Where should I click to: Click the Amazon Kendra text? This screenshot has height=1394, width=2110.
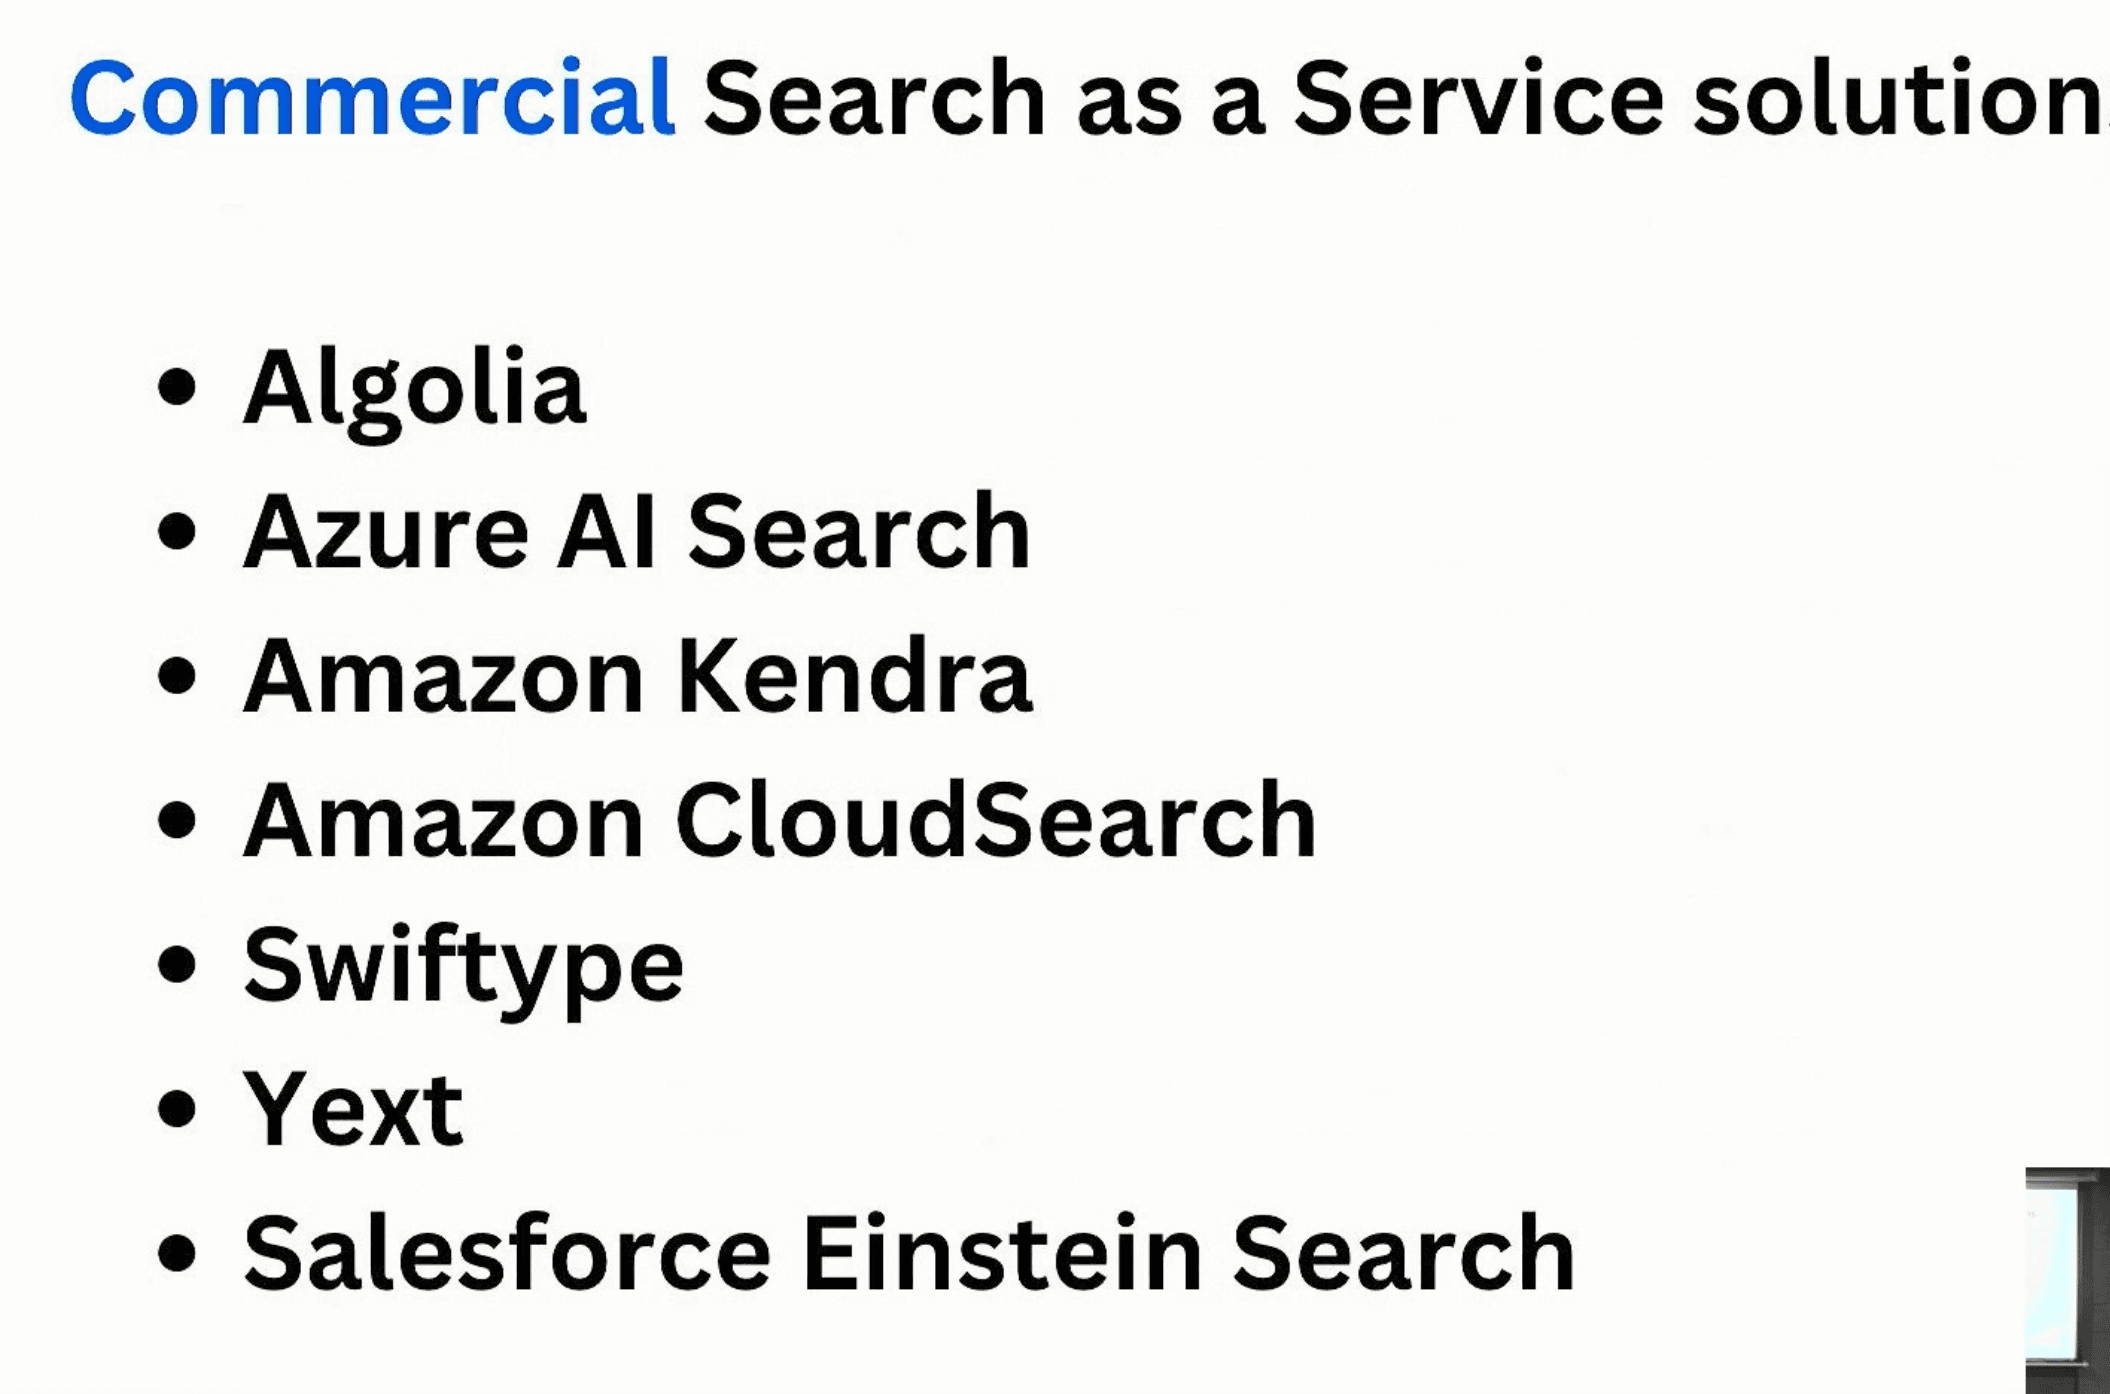pos(637,677)
